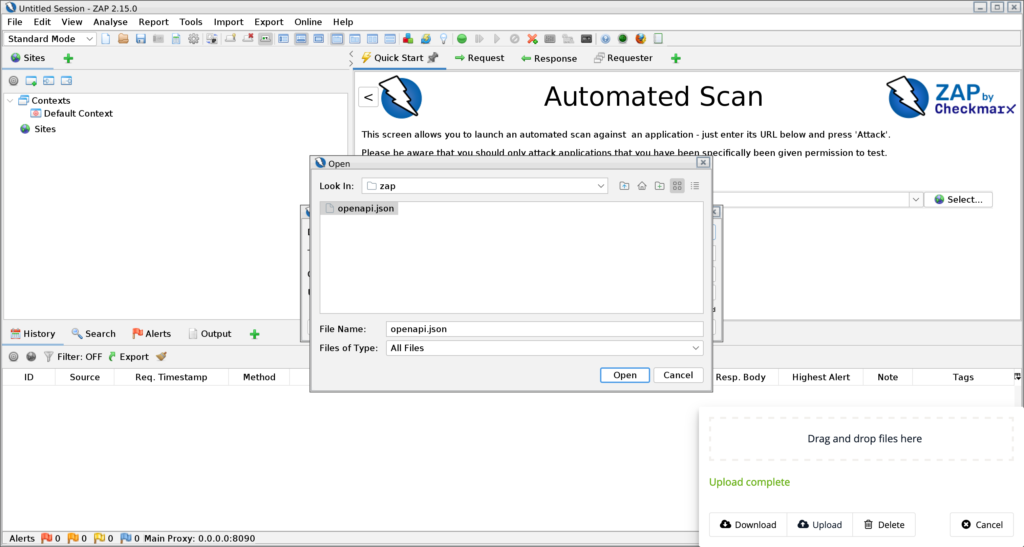Viewport: 1024px width, 547px height.
Task: Click the Download button
Action: 748,525
